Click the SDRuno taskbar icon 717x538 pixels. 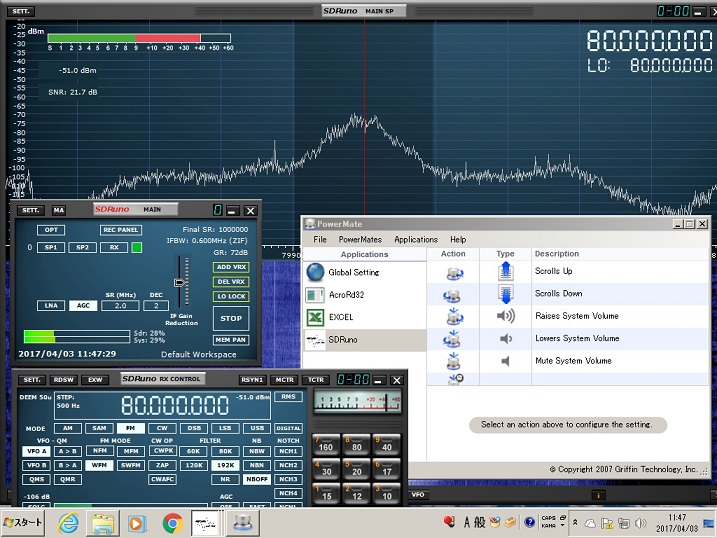[205, 523]
